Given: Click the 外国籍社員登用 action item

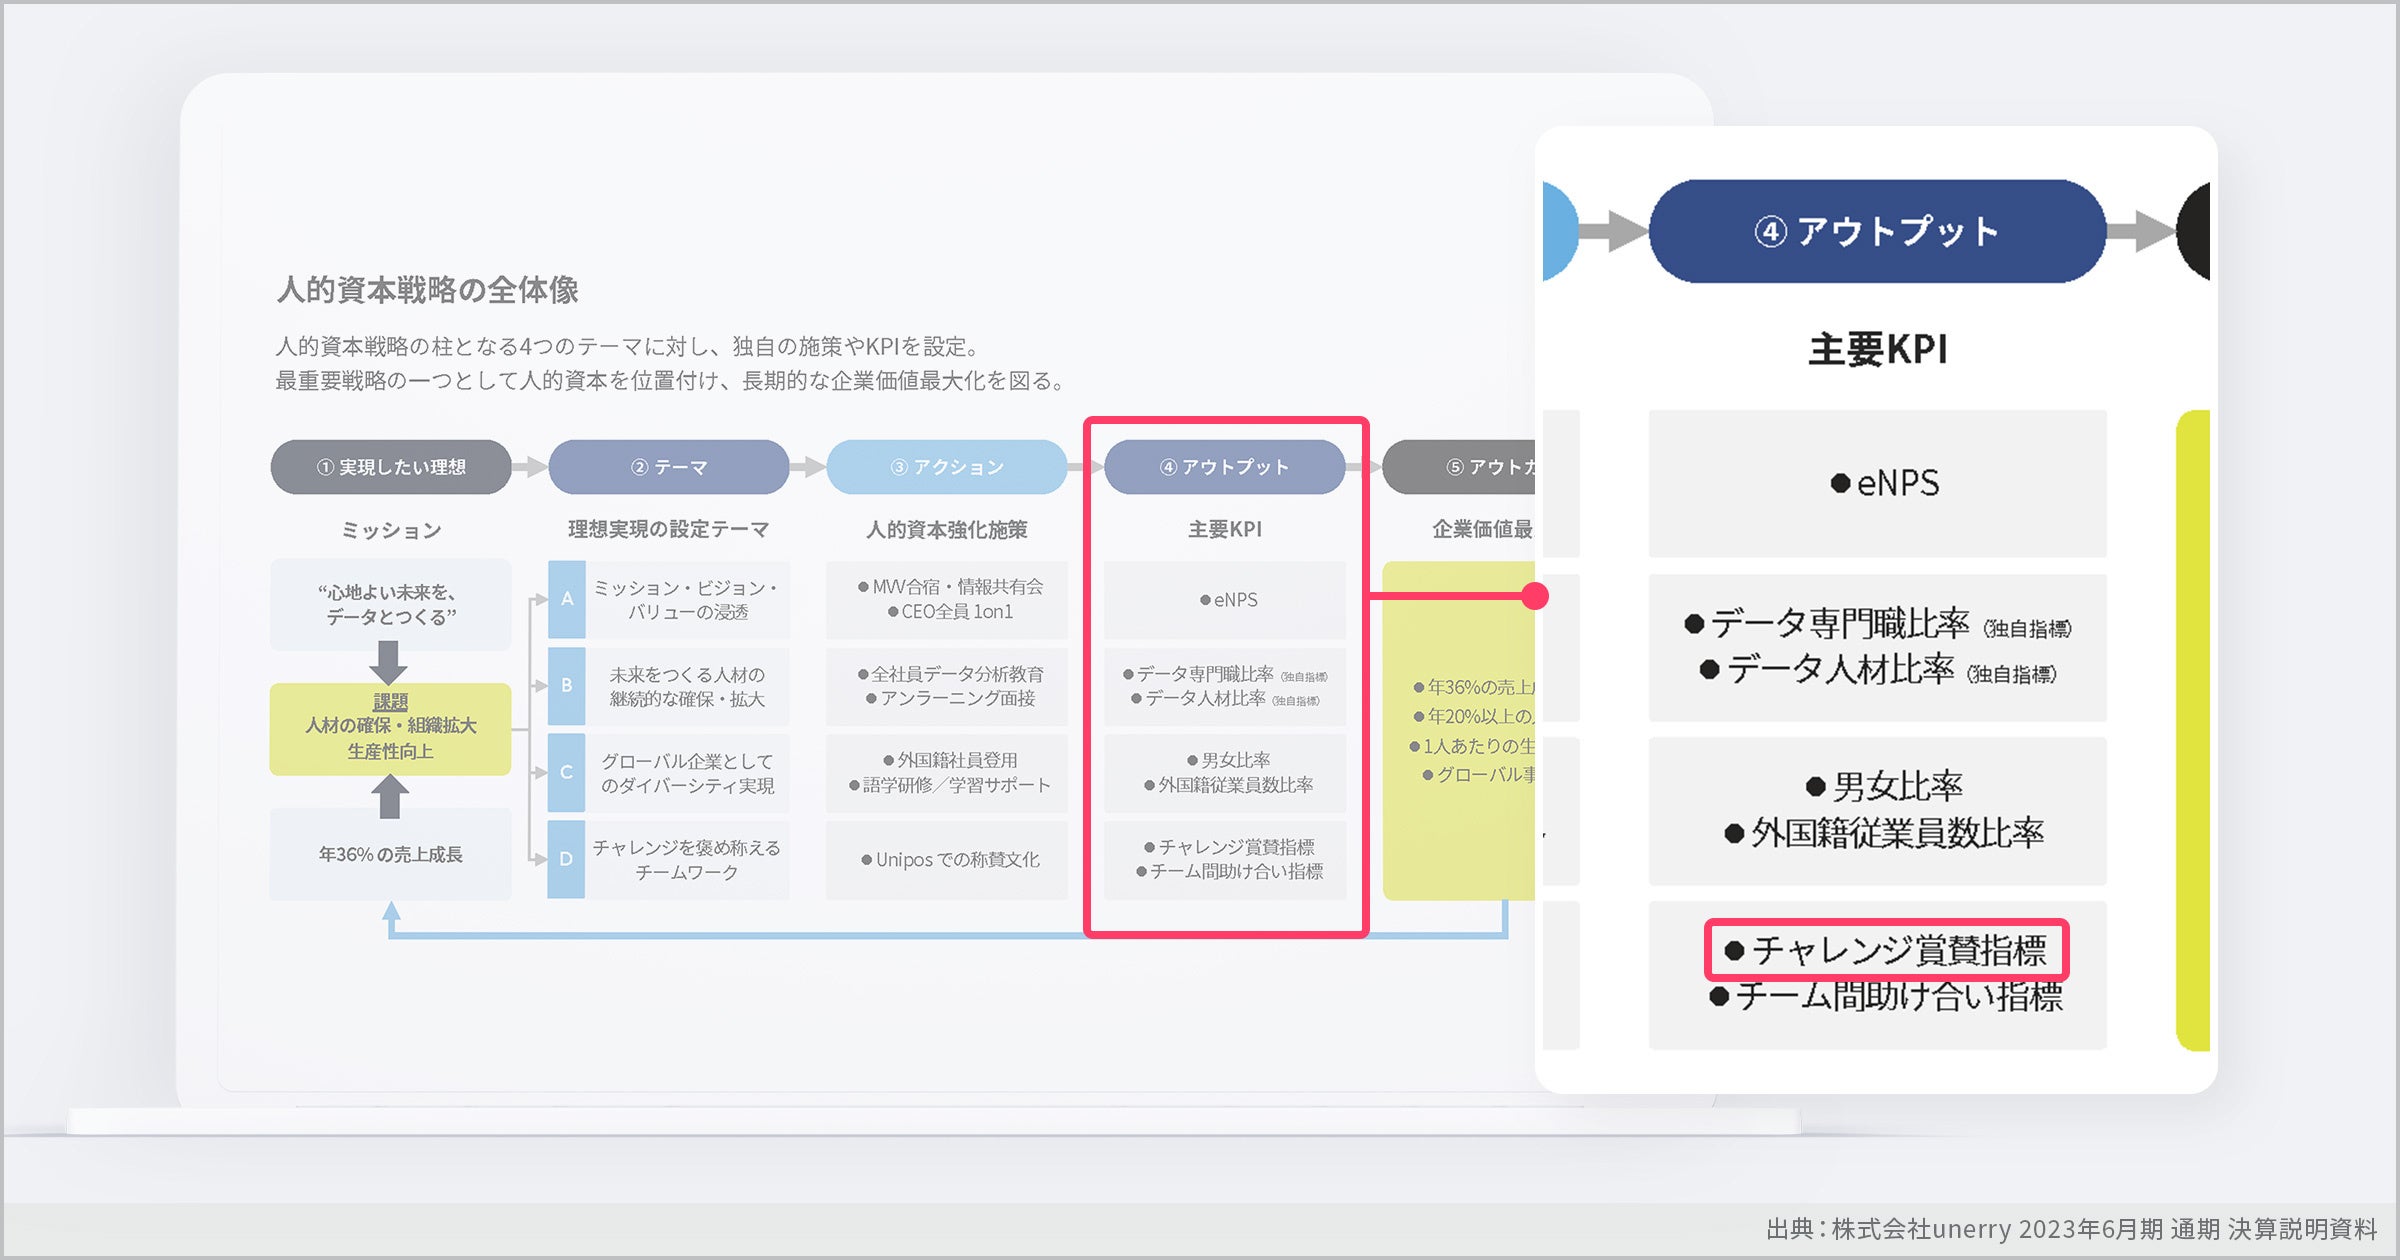Looking at the screenshot, I should click(x=950, y=760).
